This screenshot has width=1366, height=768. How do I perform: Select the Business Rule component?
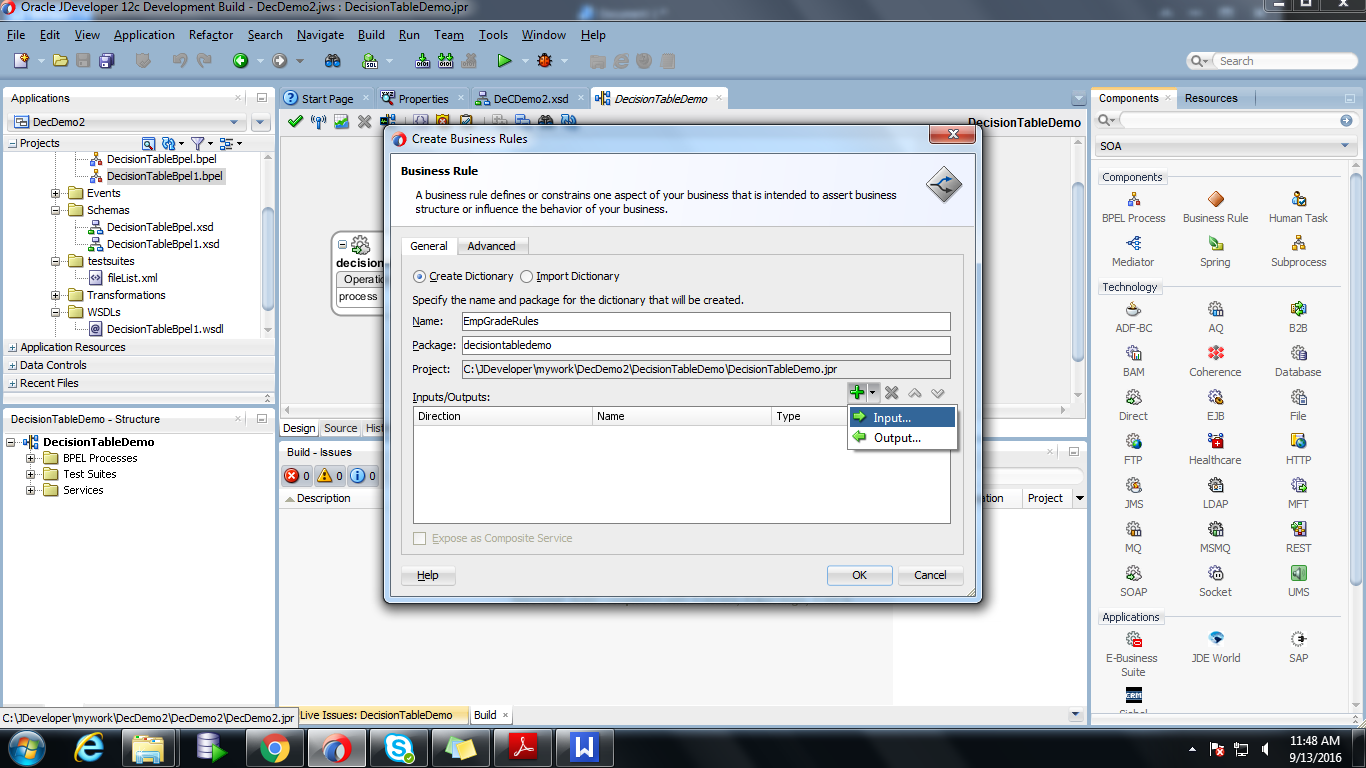pos(1215,199)
